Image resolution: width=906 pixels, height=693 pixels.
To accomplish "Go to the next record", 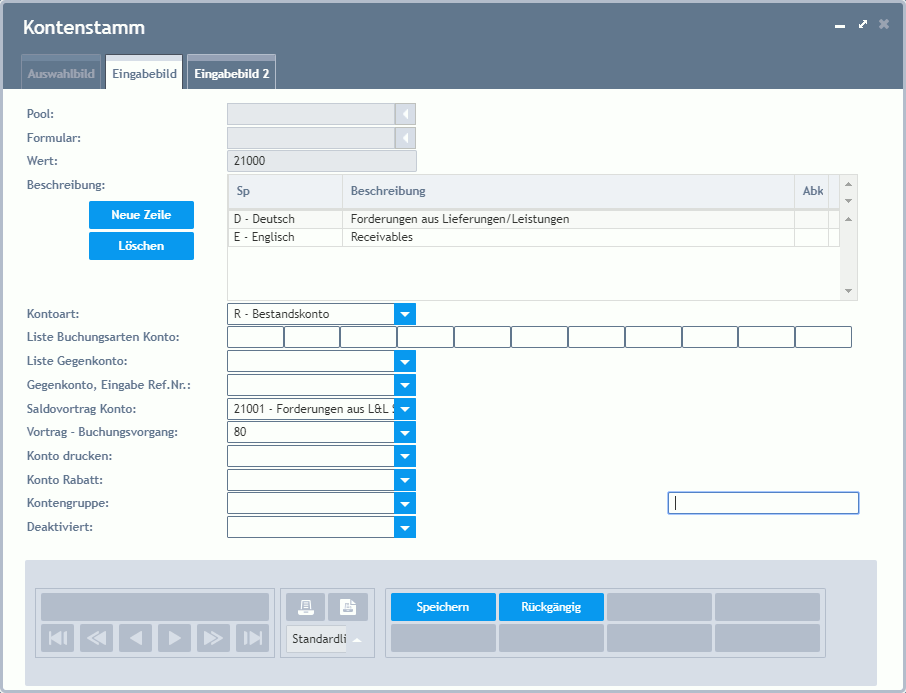I will point(174,638).
